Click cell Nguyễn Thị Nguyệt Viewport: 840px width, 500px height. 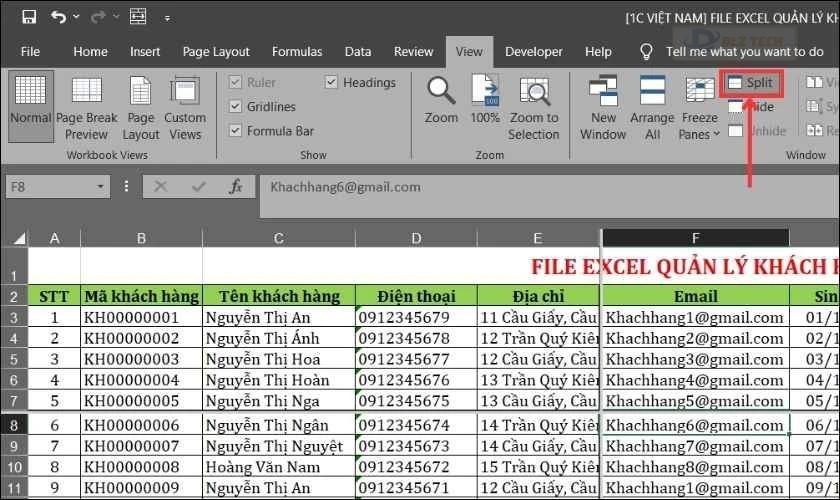click(279, 446)
